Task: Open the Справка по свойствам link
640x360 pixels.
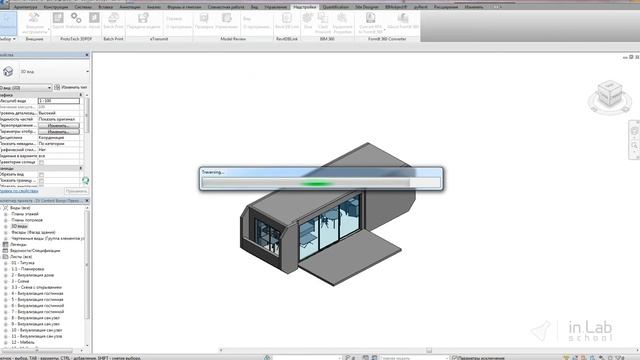Action: pos(19,191)
